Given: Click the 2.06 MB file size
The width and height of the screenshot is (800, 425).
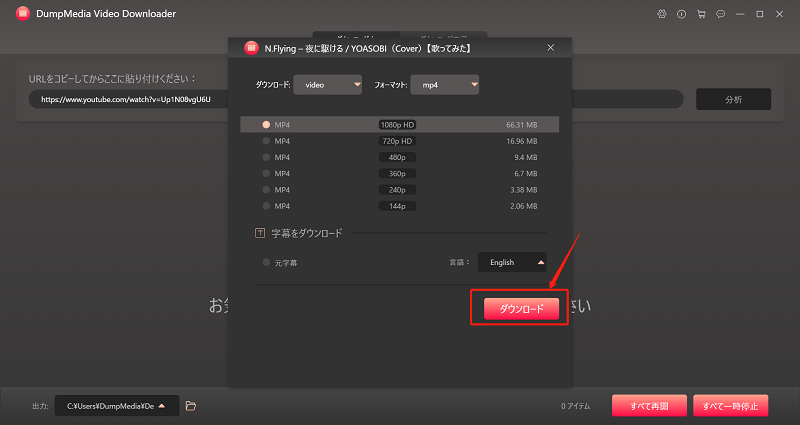Looking at the screenshot, I should tap(523, 206).
